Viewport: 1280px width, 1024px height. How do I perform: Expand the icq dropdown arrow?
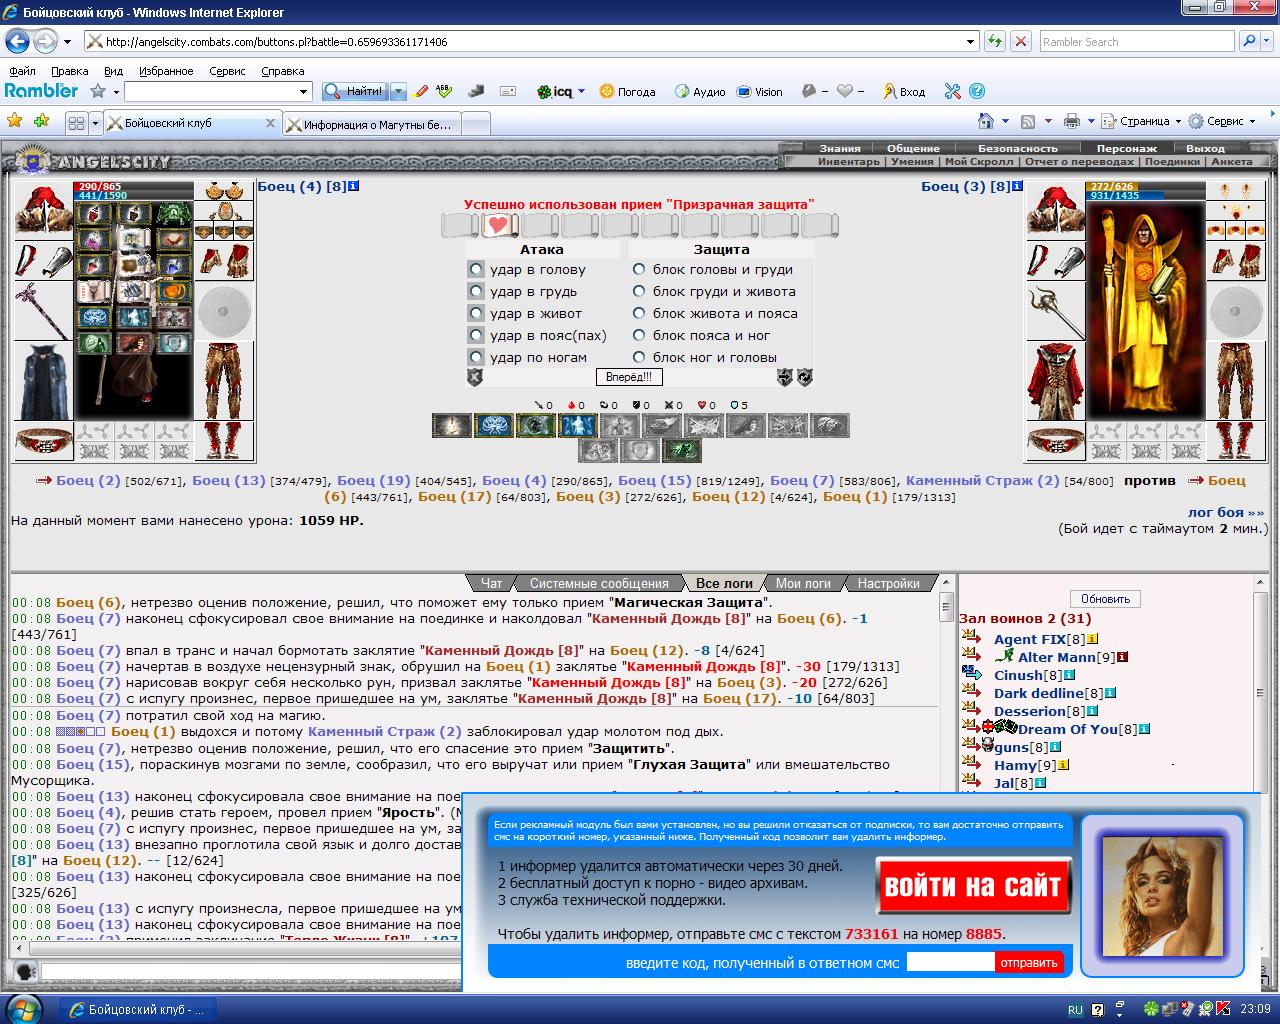[x=581, y=91]
